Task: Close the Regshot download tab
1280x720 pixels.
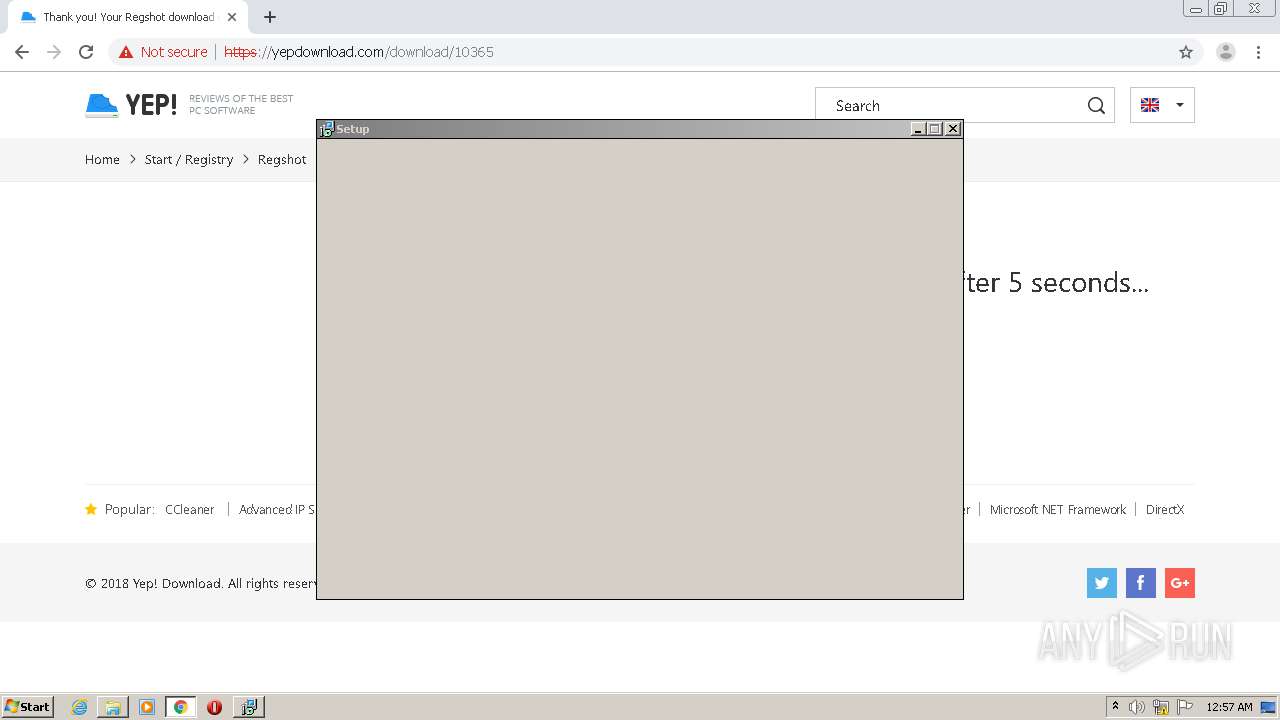Action: point(231,17)
